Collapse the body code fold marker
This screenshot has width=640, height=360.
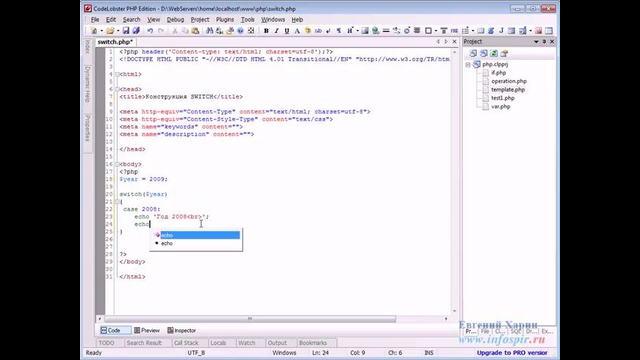tap(117, 164)
